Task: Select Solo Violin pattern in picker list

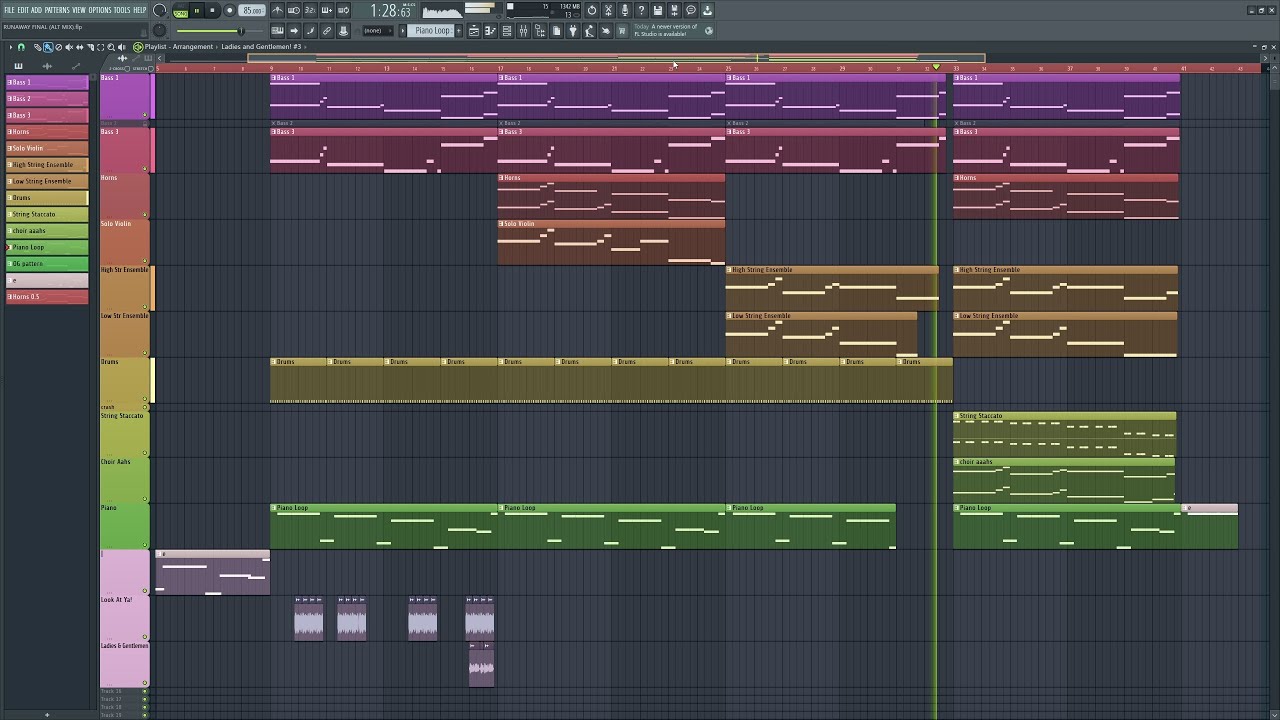Action: click(x=47, y=148)
